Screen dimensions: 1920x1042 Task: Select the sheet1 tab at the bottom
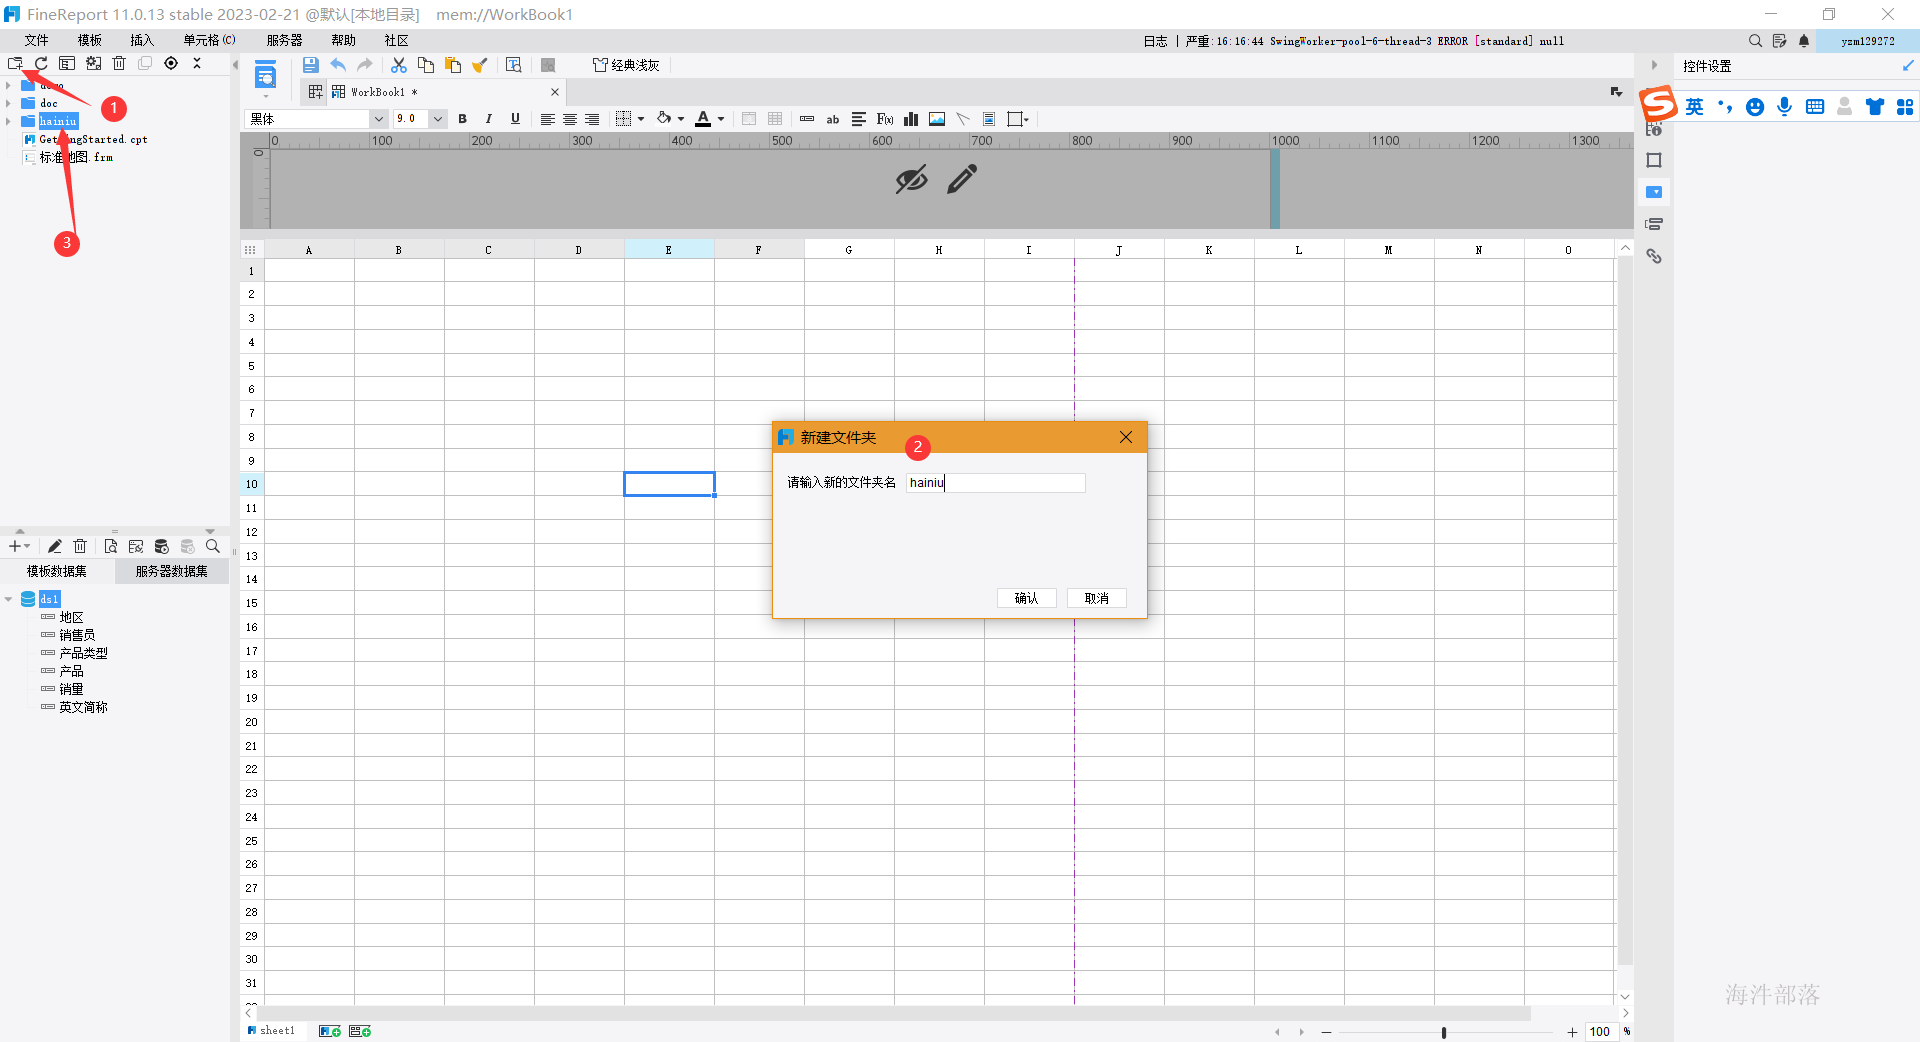[272, 1031]
